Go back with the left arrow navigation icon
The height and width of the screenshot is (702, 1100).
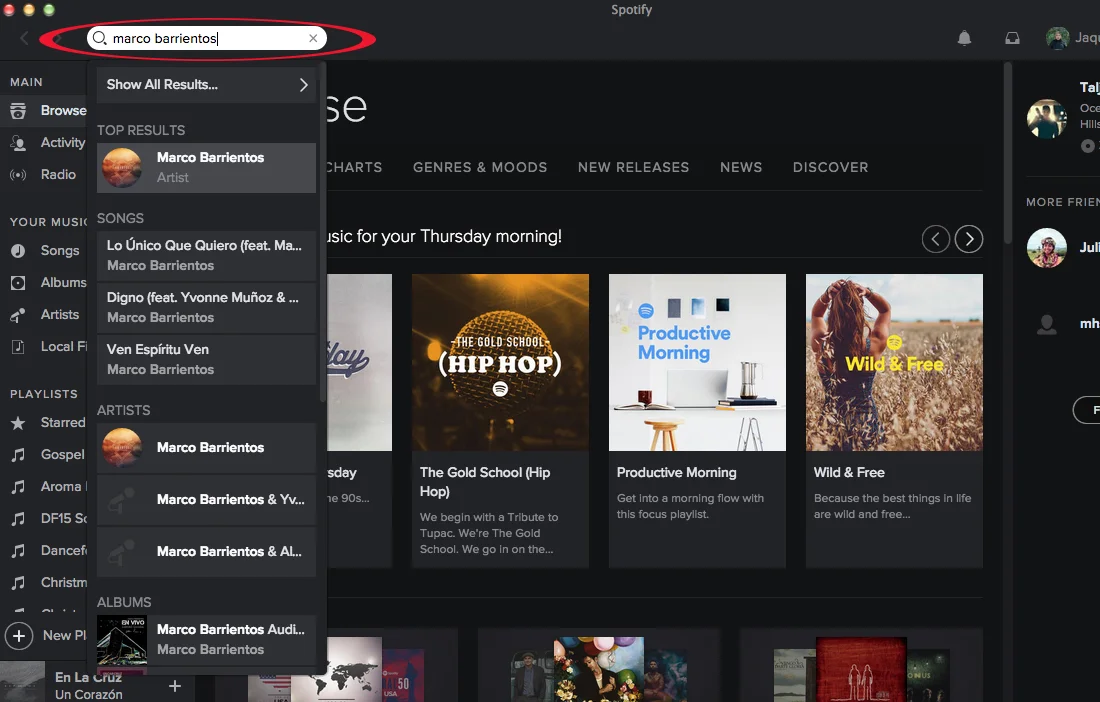point(25,38)
